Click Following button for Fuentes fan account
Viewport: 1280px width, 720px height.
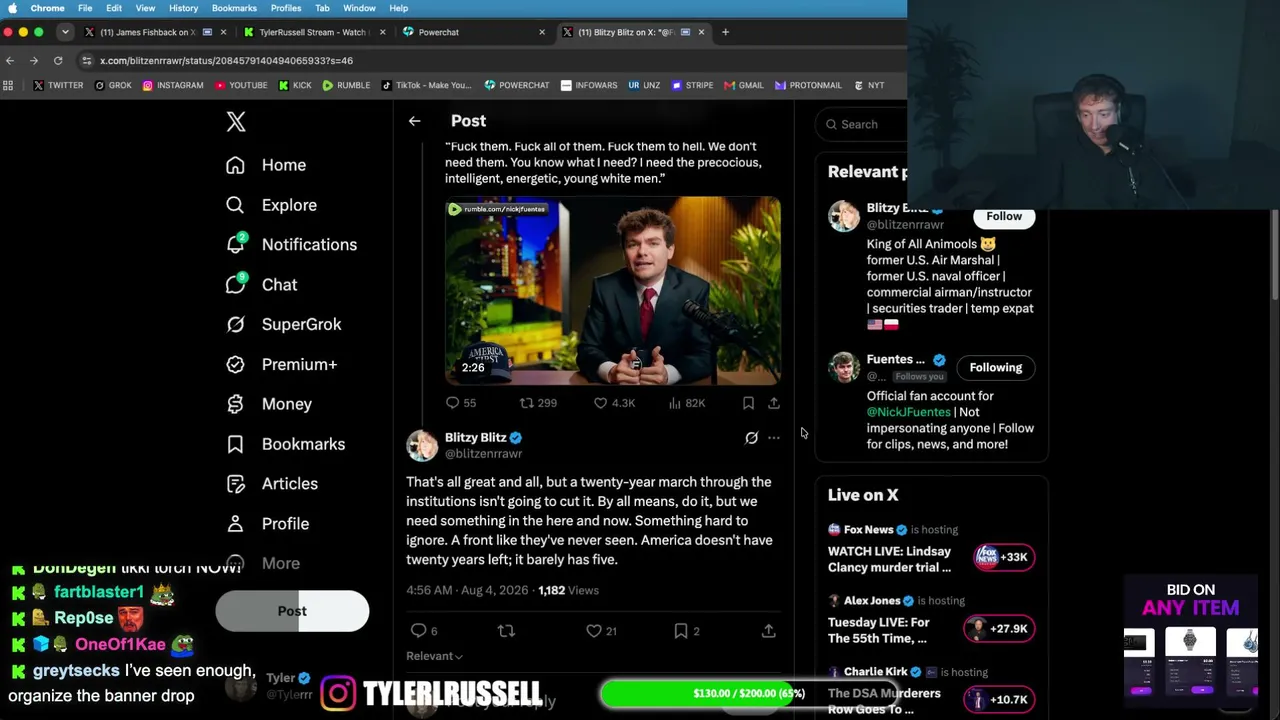996,368
